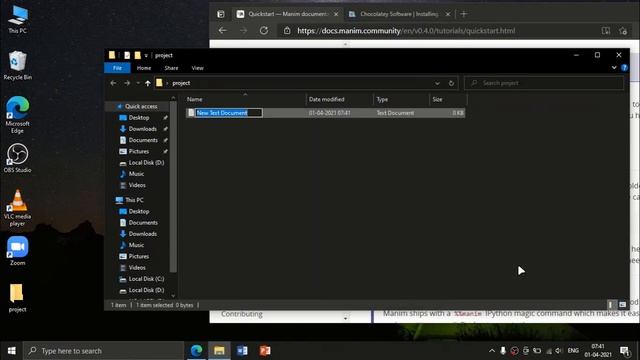The width and height of the screenshot is (640, 360).
Task: Sort files by Name column
Action: pyautogui.click(x=245, y=99)
